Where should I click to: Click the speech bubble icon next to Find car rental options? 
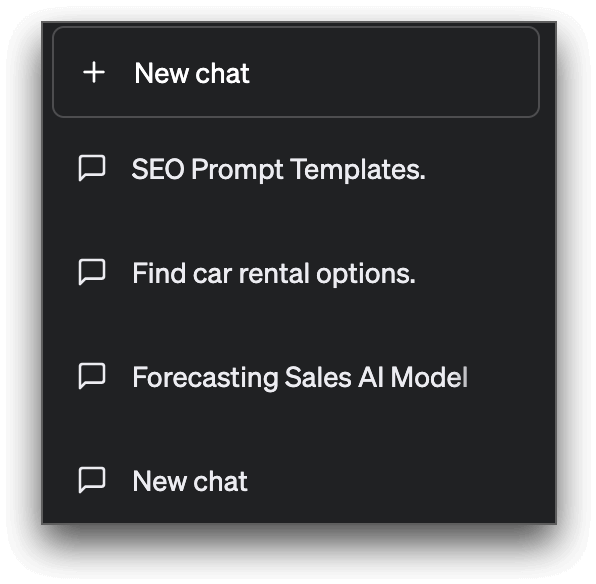coord(92,272)
